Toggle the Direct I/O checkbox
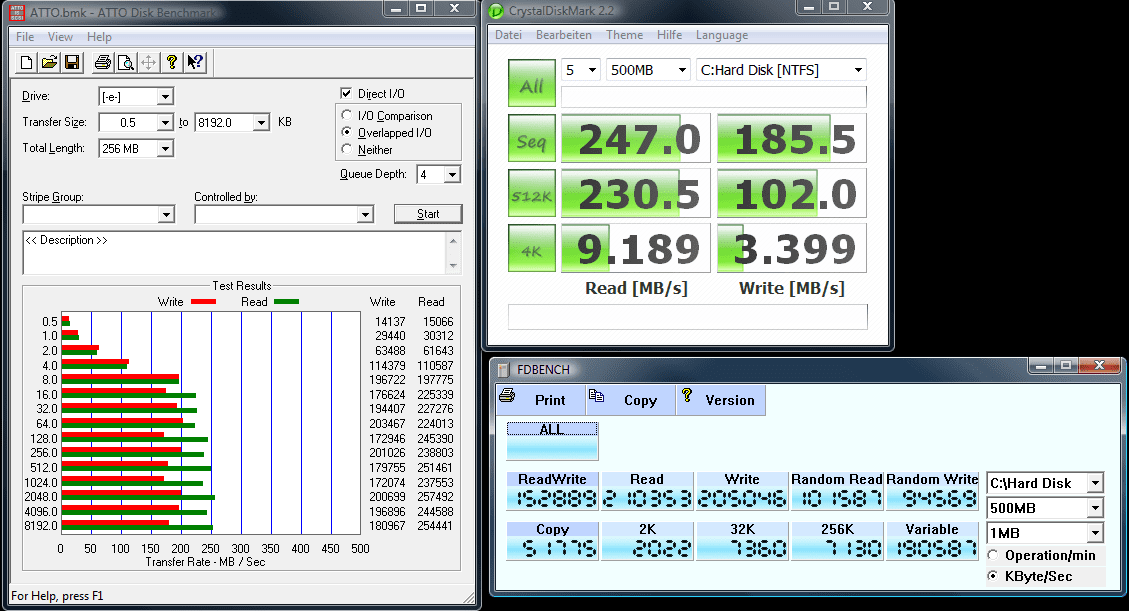Screen dimensions: 1129x611 tap(346, 94)
